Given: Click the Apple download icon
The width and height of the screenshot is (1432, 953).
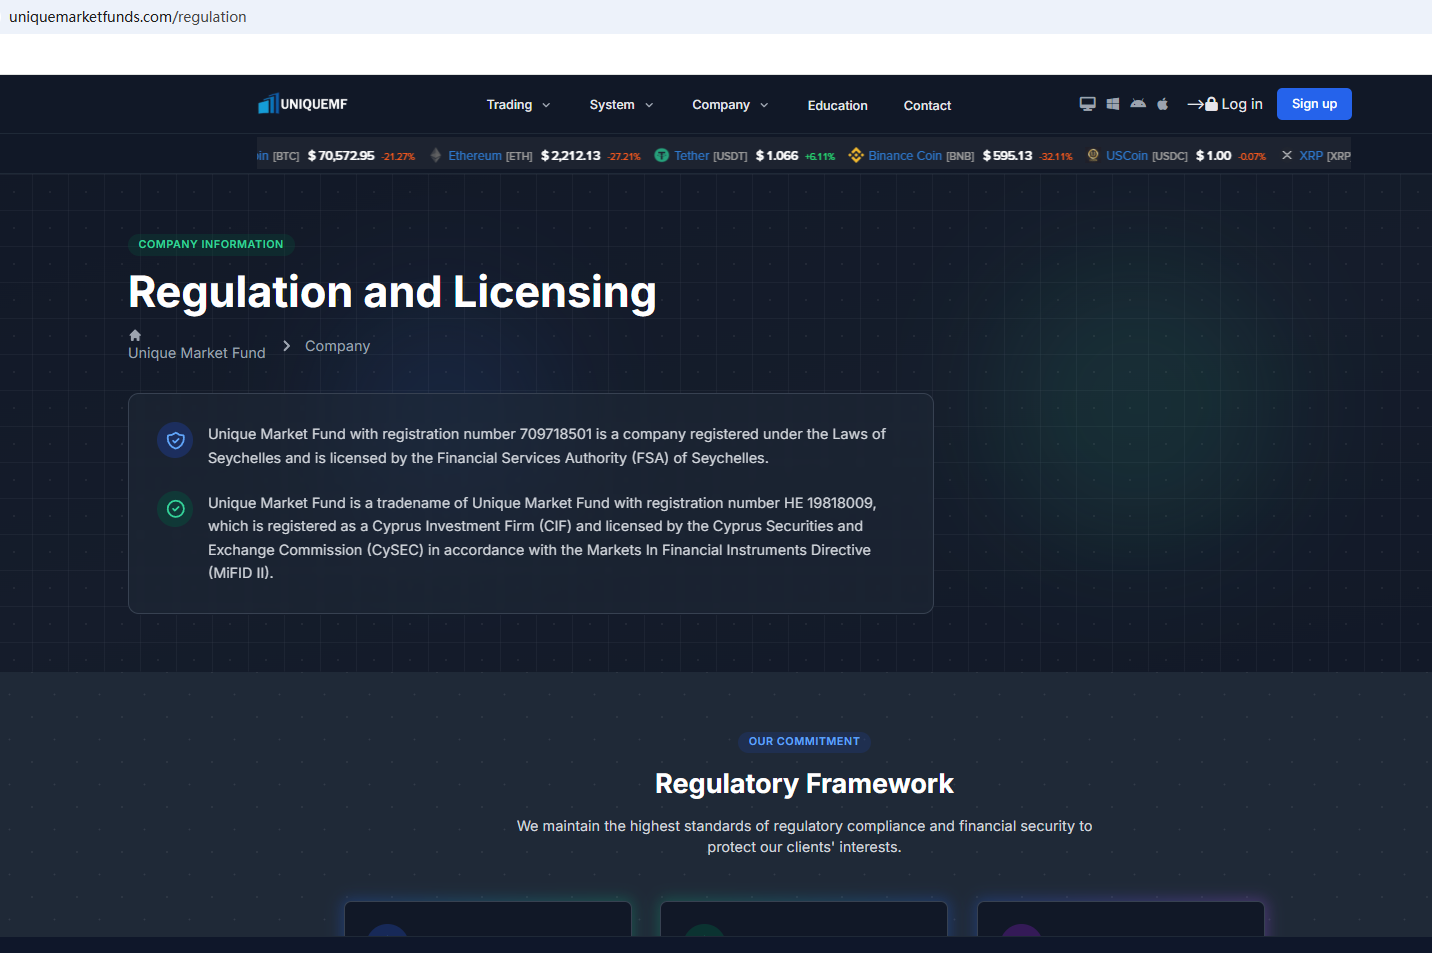Looking at the screenshot, I should [1163, 104].
